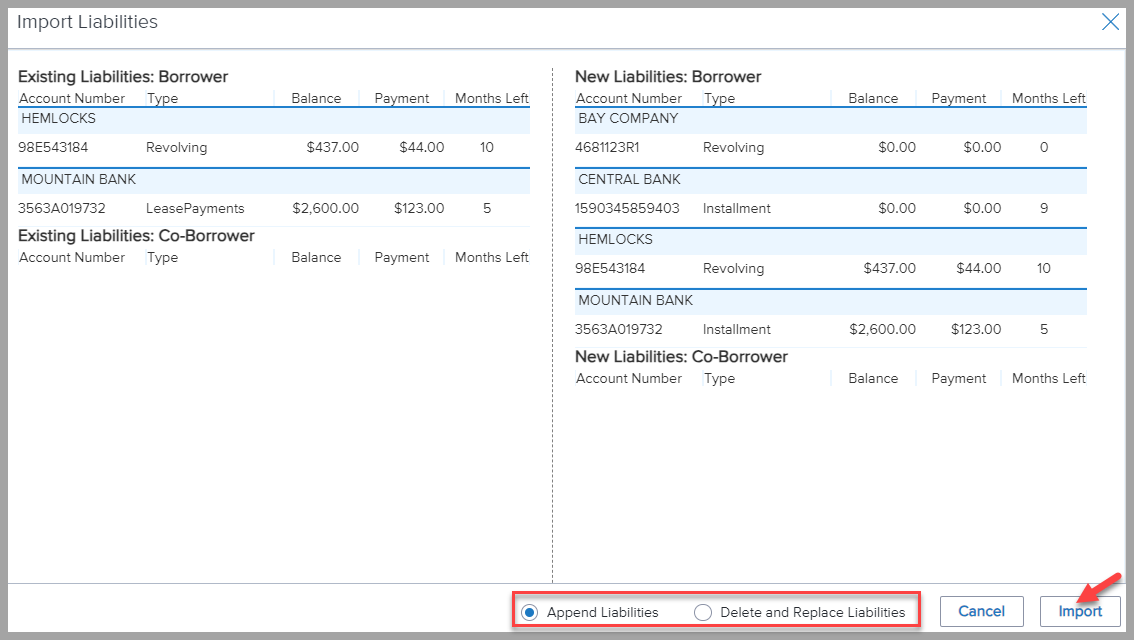Click Type header under New Liabilities: Borrower
Screen dimensions: 1134x640
click(720, 98)
